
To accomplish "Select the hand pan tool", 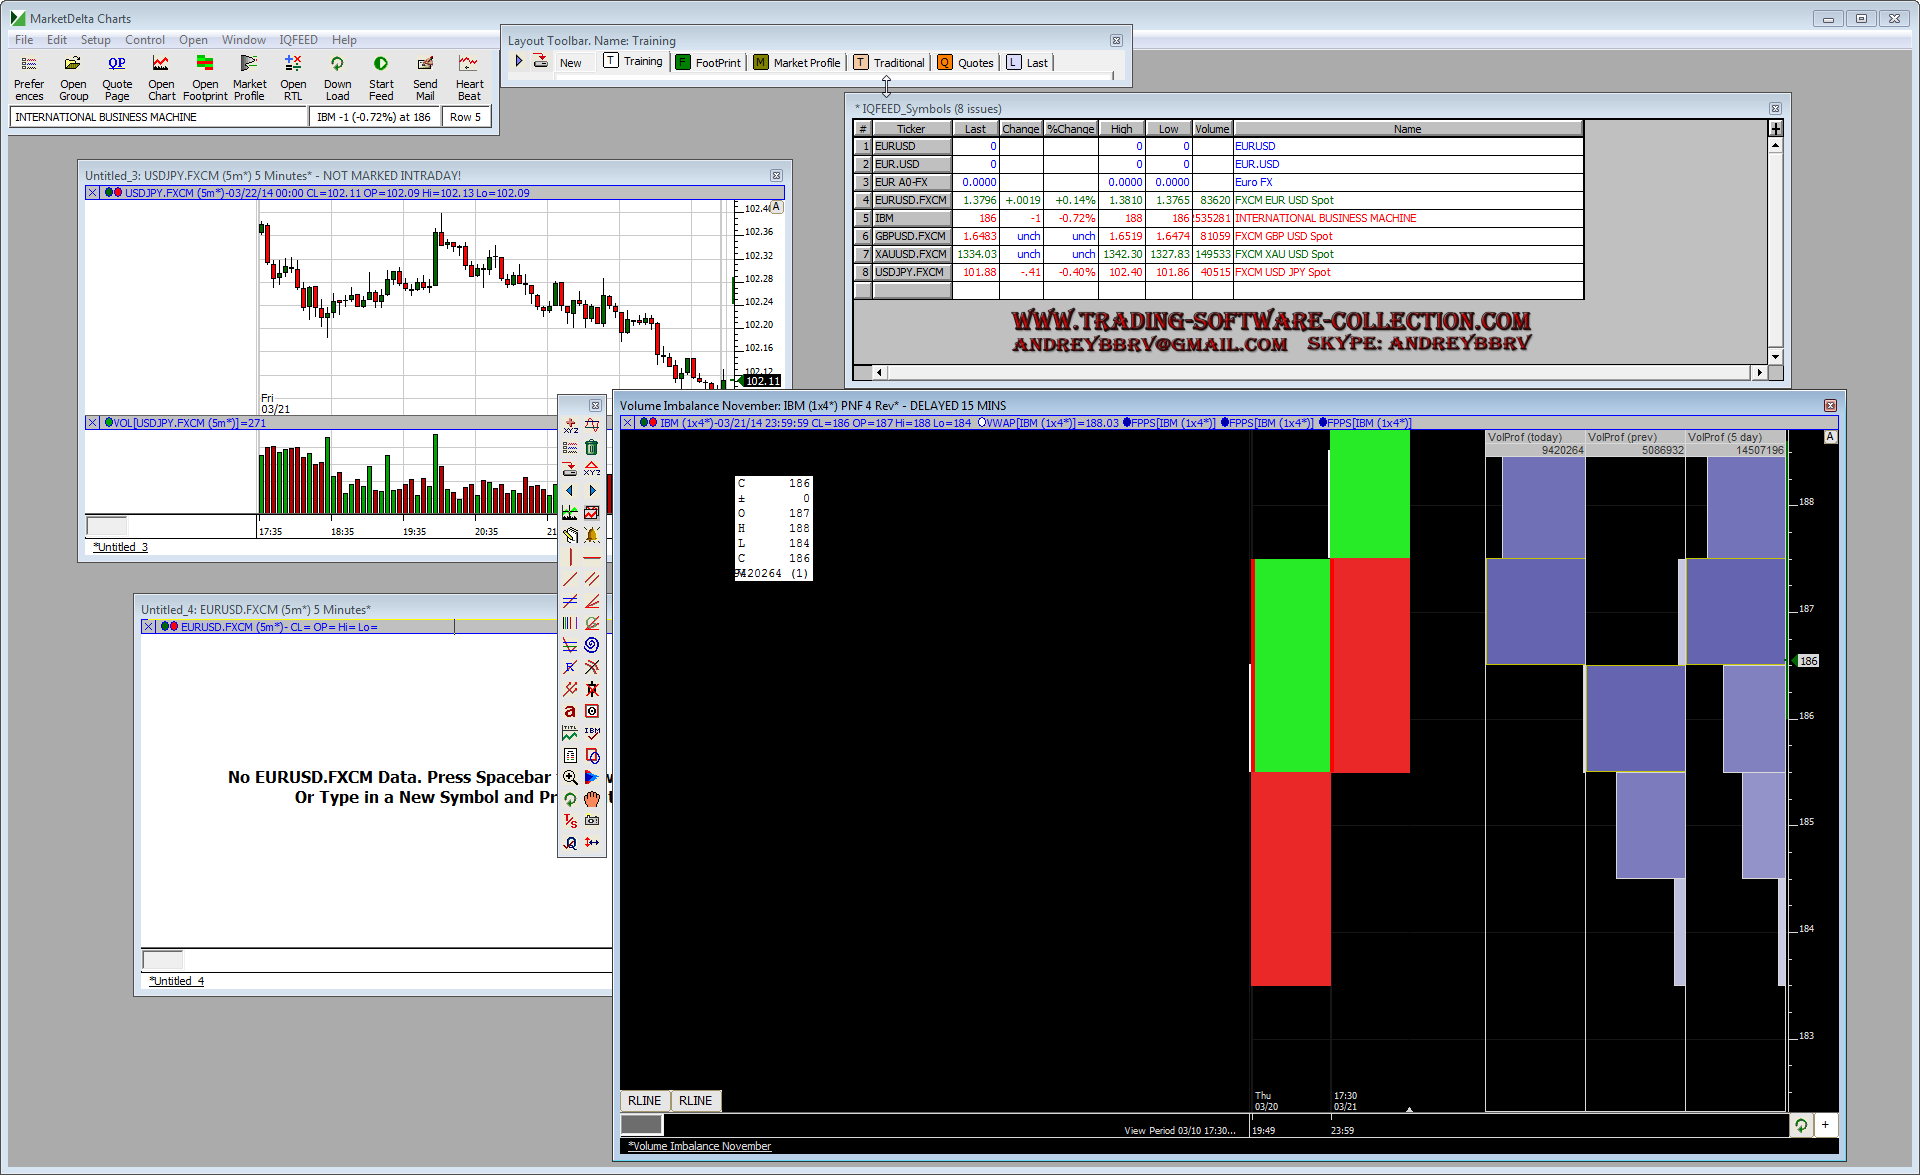I will 592,799.
